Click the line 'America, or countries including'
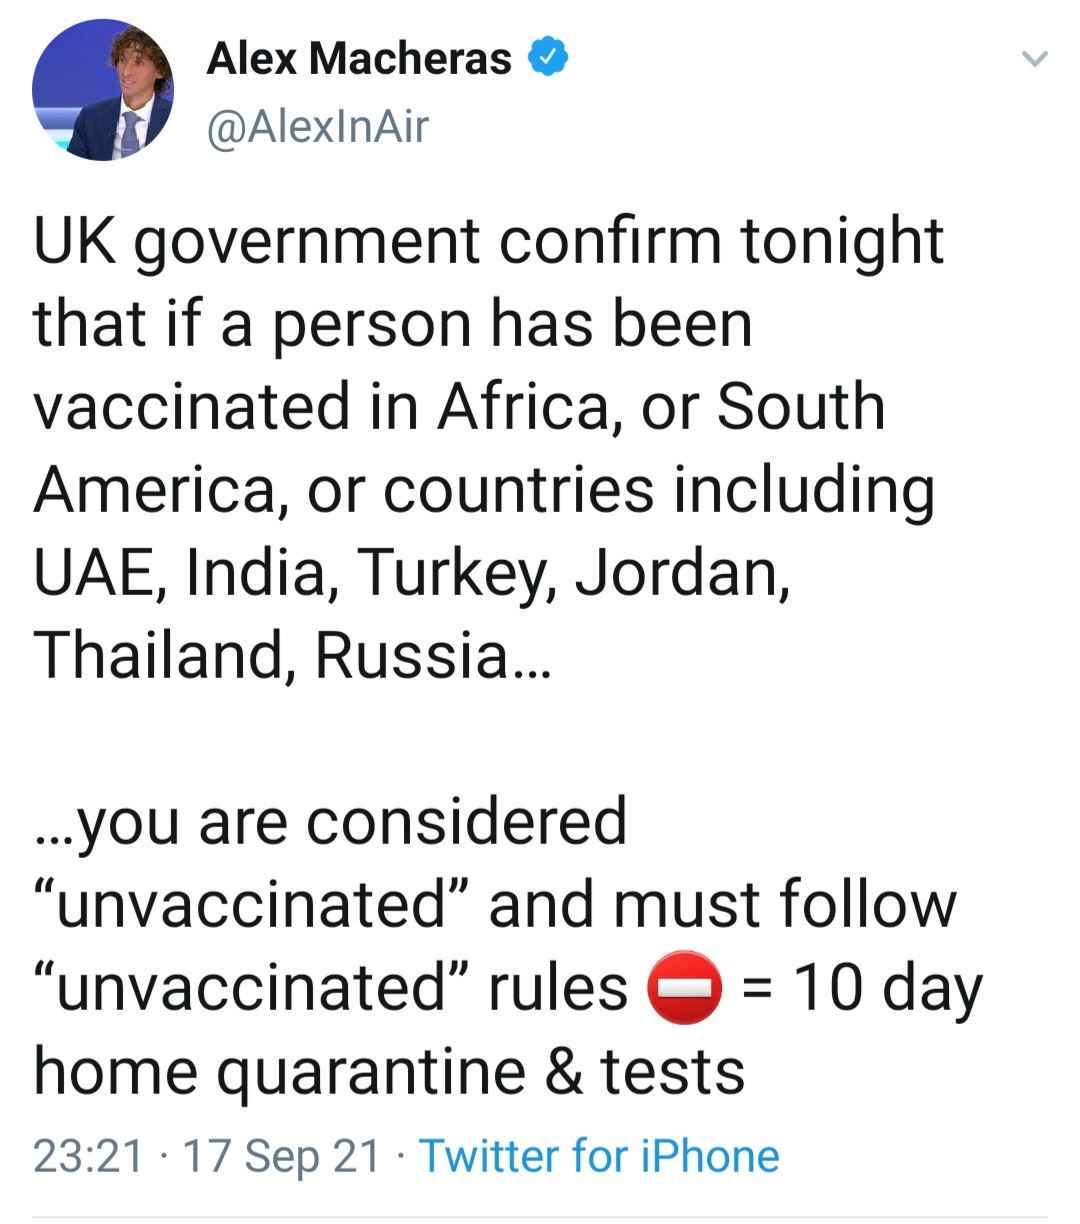 click(485, 493)
